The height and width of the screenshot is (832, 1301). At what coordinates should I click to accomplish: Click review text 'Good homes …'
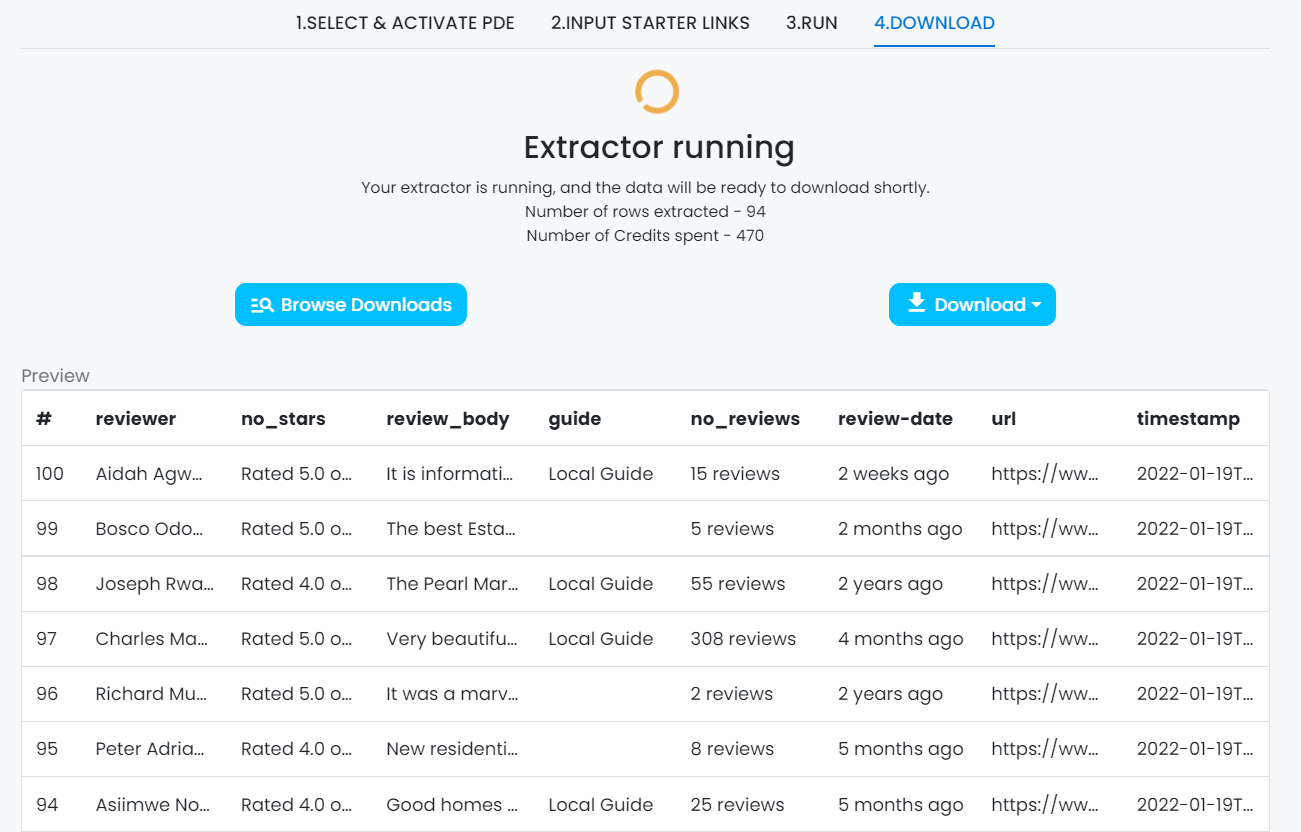click(x=452, y=805)
